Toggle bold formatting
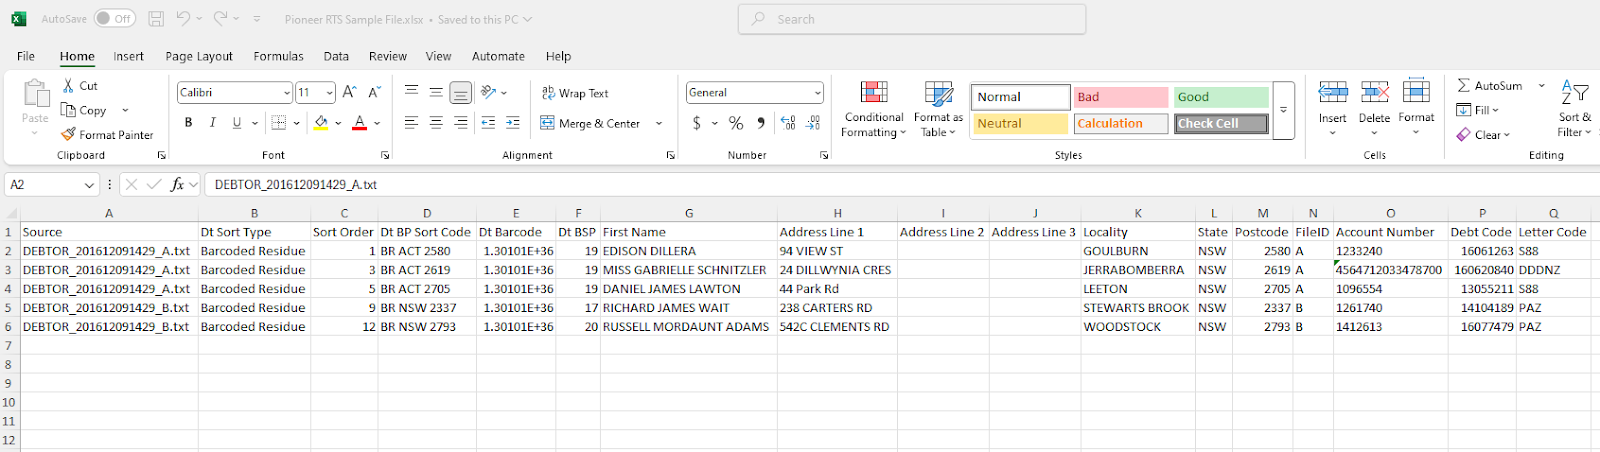Screen dimensions: 1600x452 188,123
